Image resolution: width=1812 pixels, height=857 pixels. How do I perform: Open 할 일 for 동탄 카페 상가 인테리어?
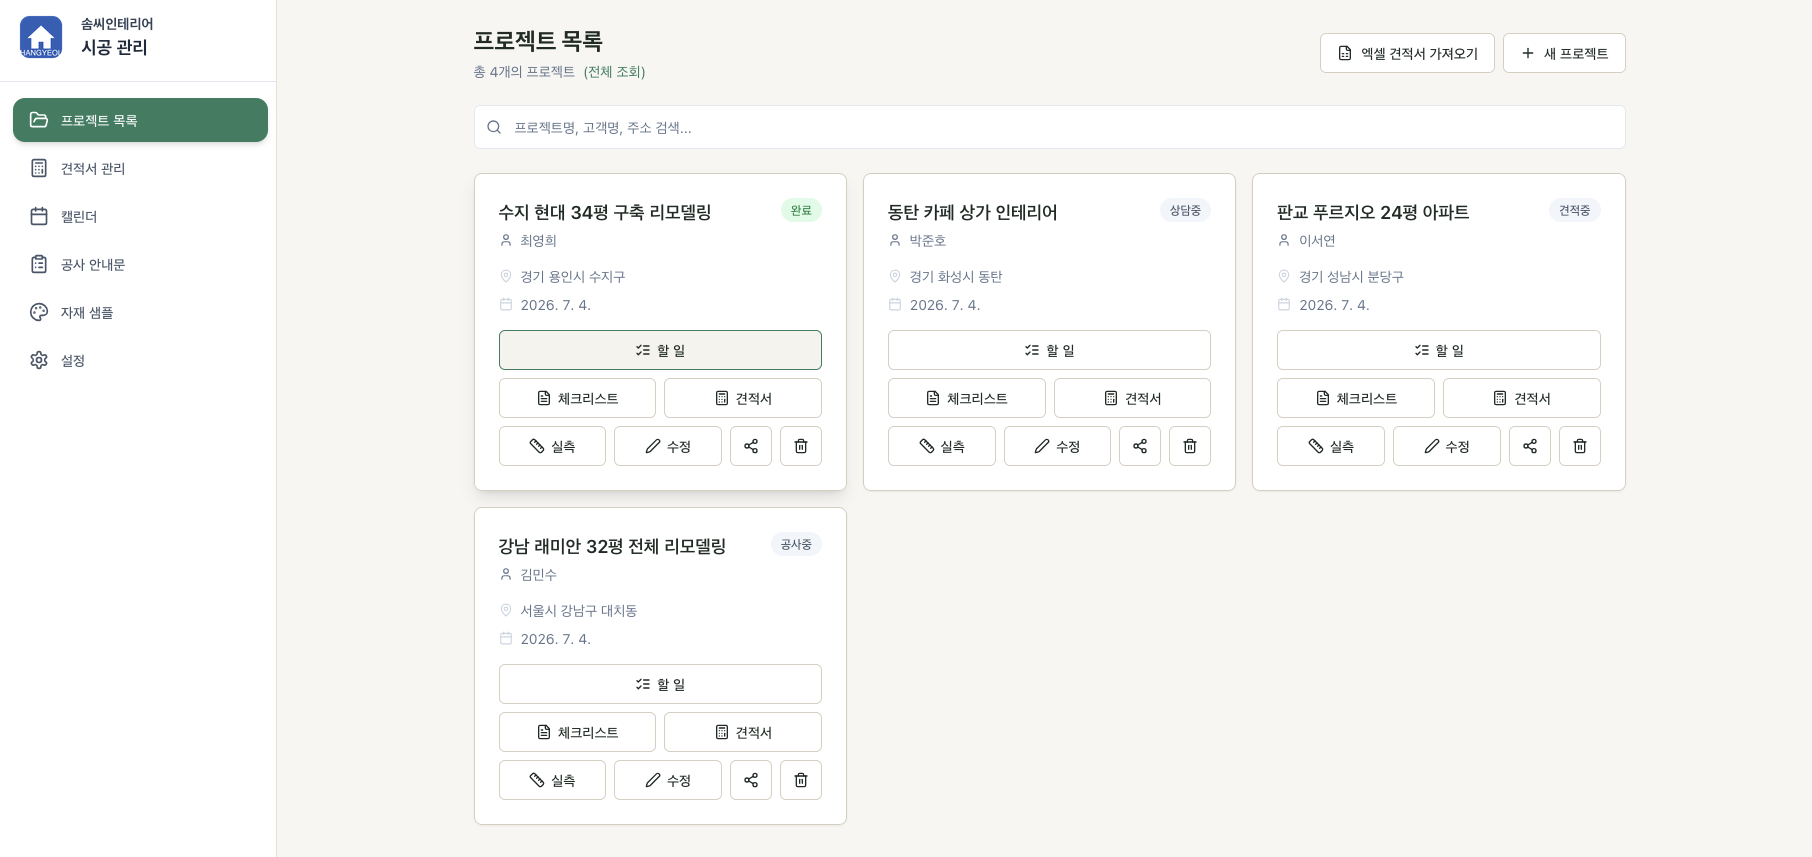click(1049, 350)
